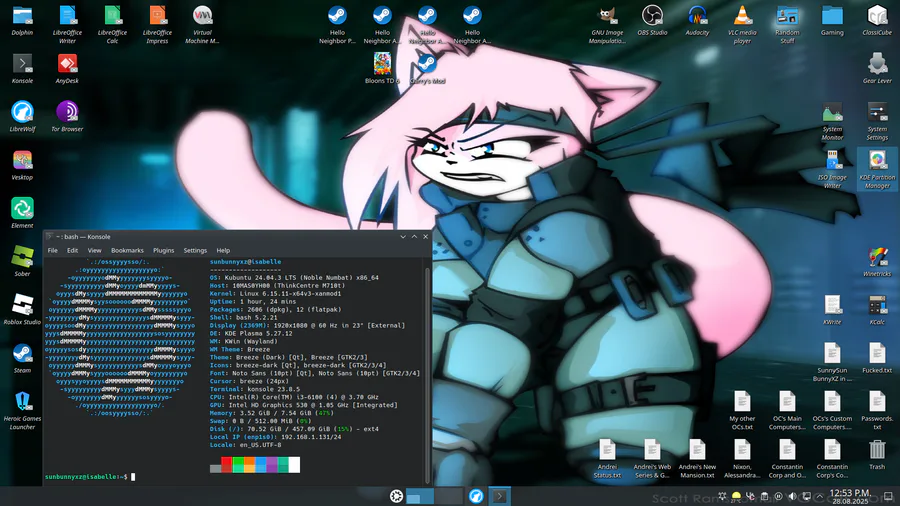900x506 pixels.
Task: Open the Help menu in Konsole
Action: 223,250
